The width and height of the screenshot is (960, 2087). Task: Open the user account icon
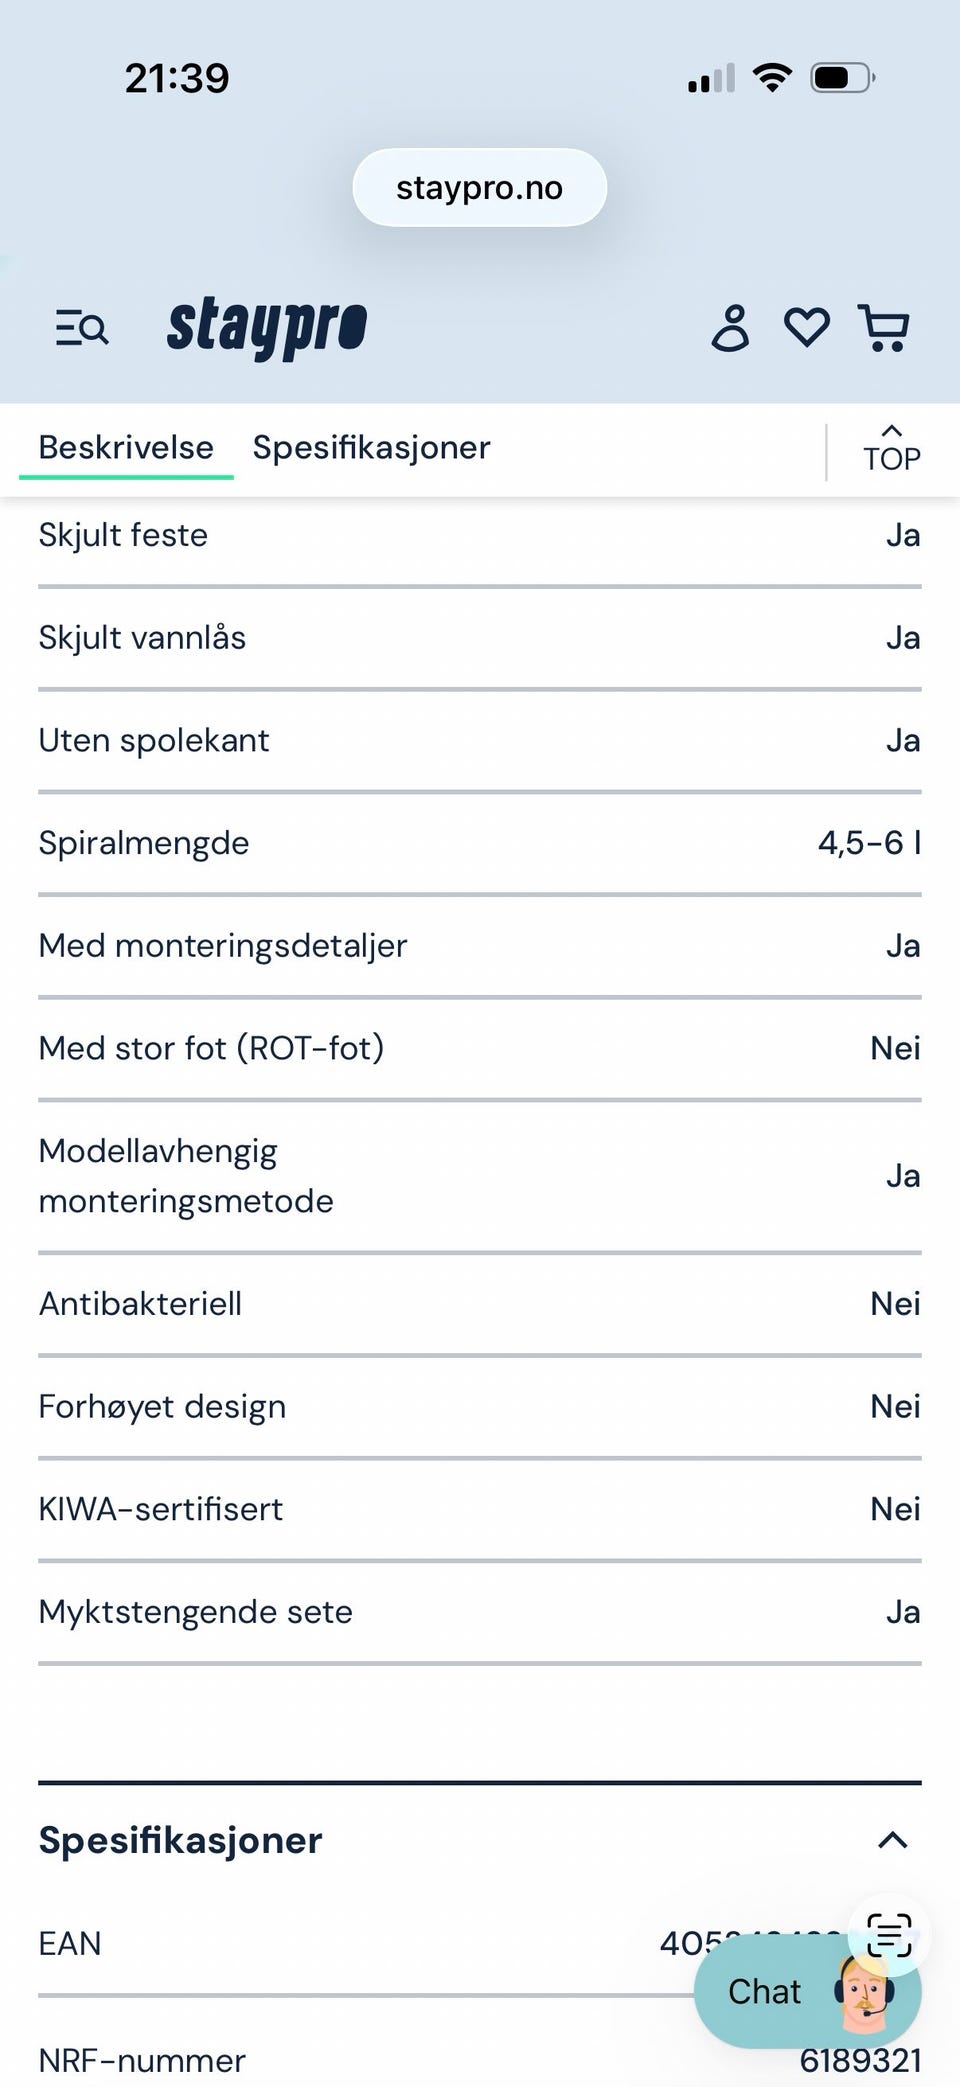pos(730,328)
